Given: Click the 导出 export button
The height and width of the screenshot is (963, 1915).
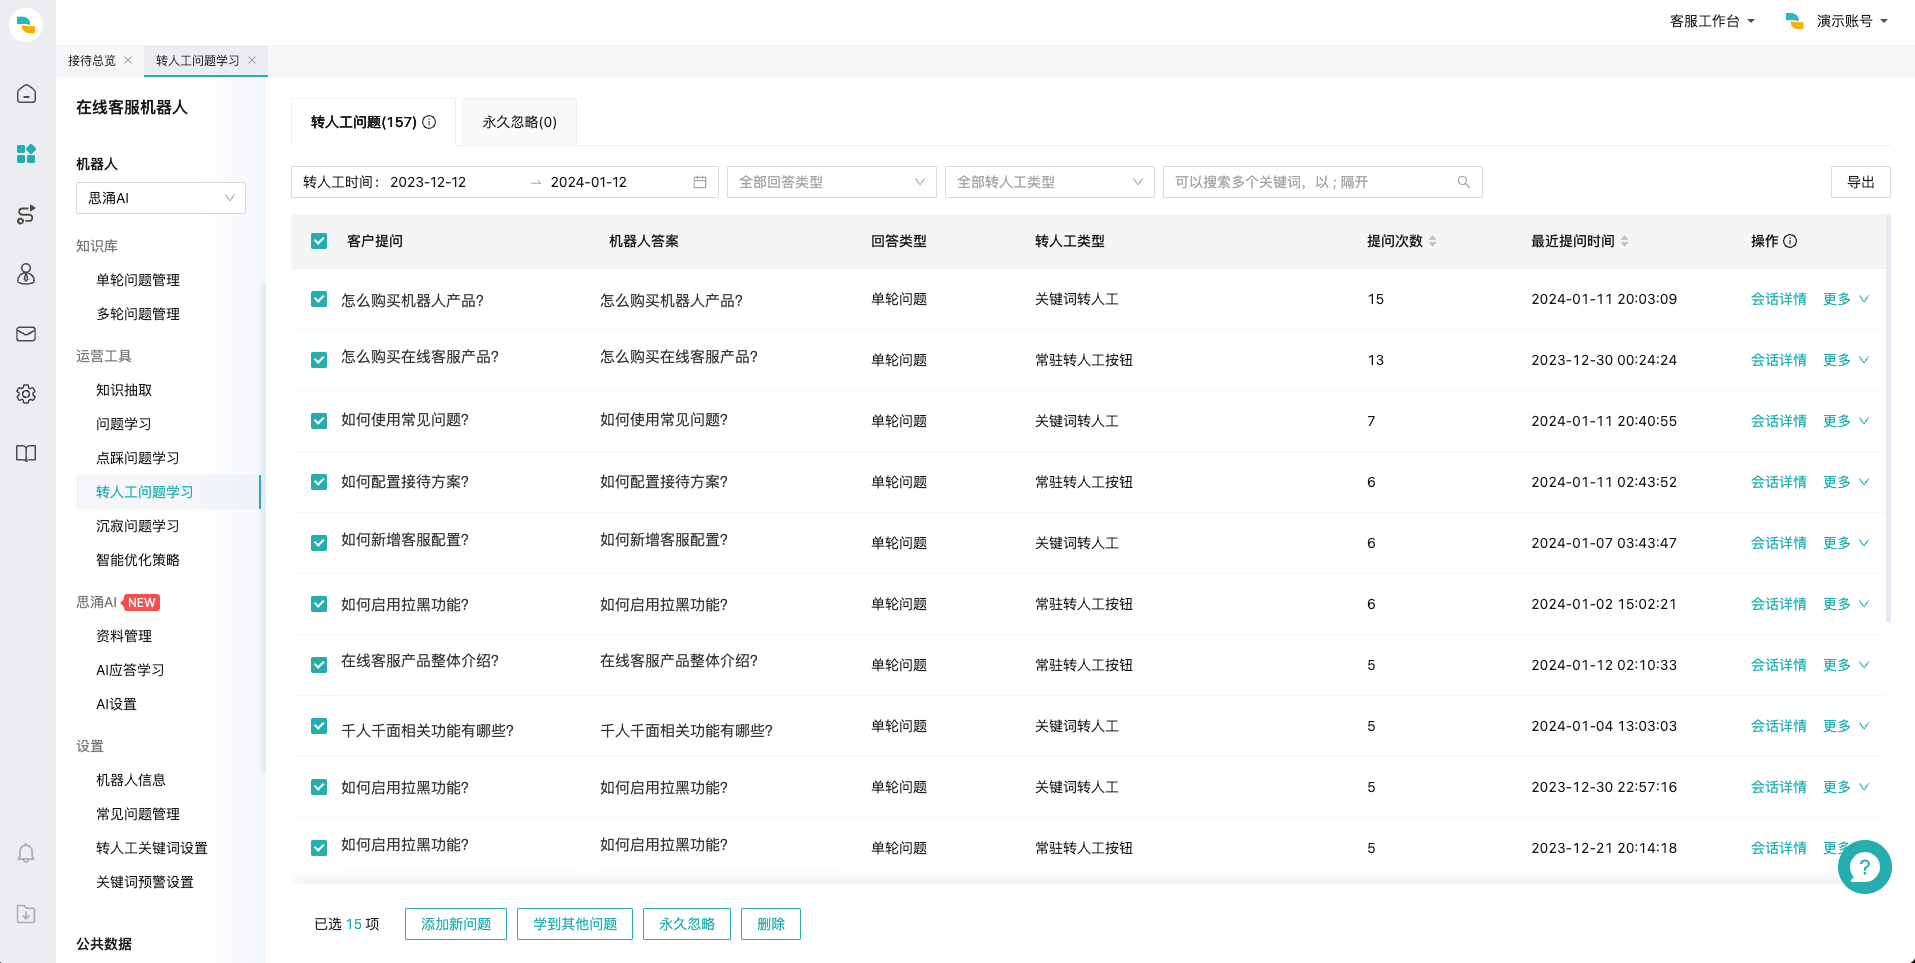Looking at the screenshot, I should tap(1861, 182).
